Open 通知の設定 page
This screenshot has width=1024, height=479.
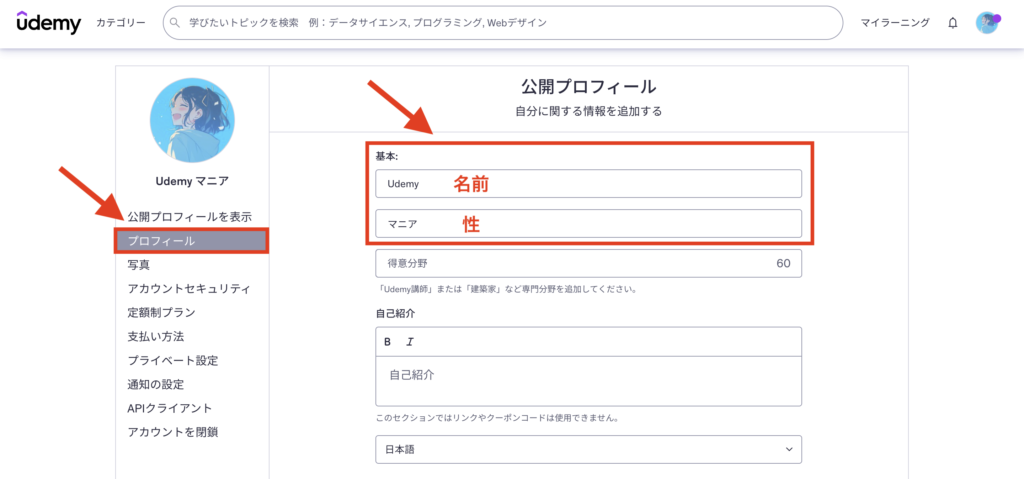[155, 385]
